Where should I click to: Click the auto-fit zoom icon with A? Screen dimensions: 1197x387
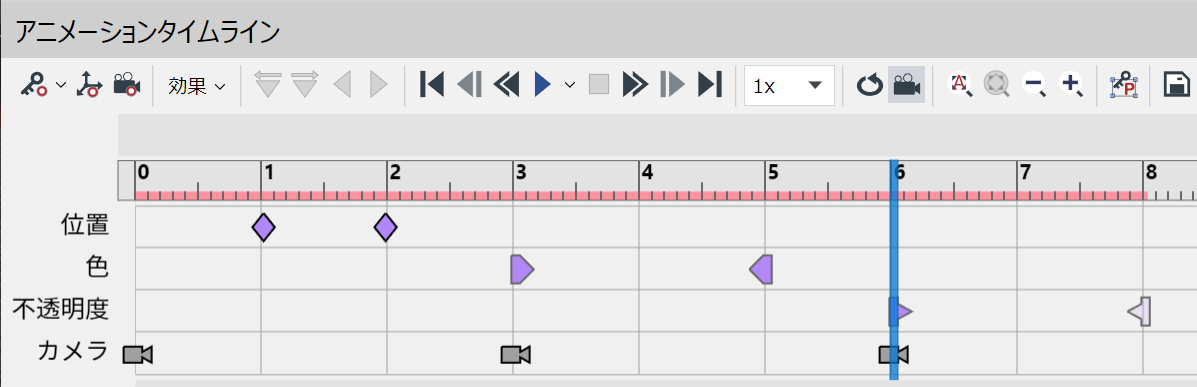click(x=960, y=85)
